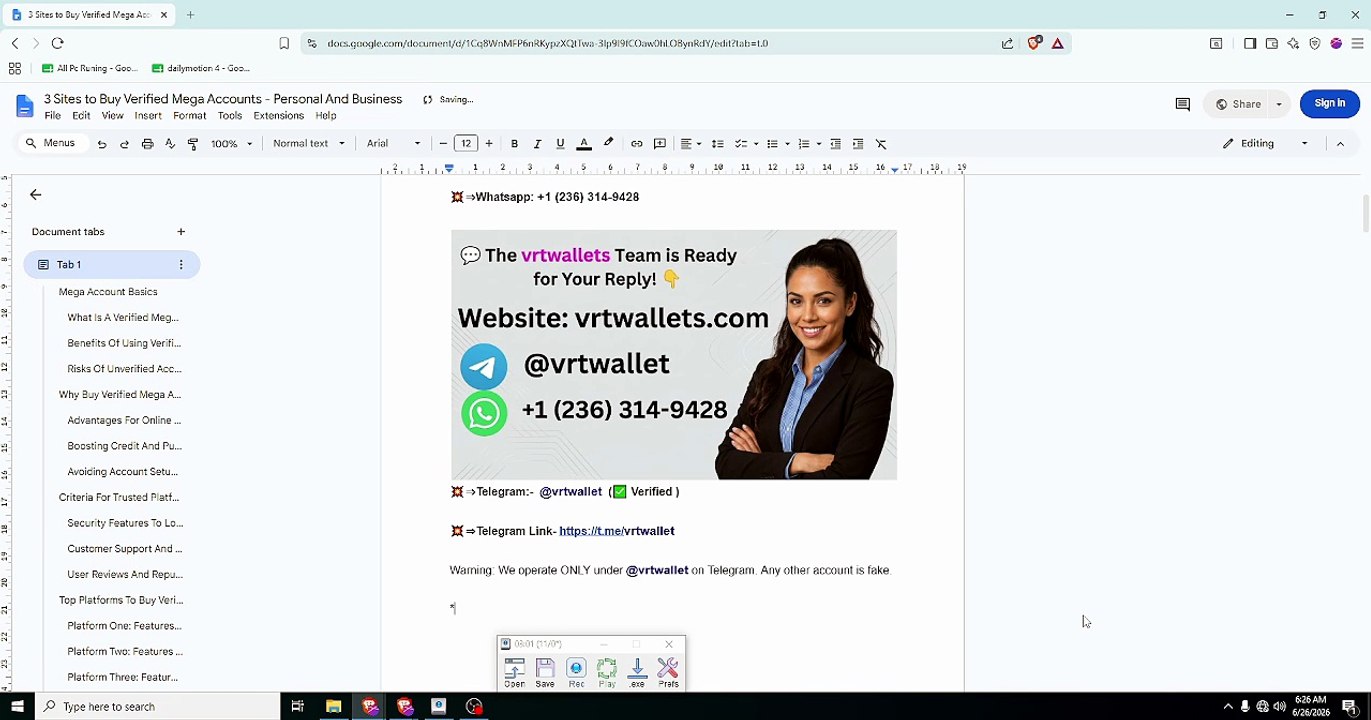Decrease the paragraph indent
Screen dimensions: 1371x720
835,144
